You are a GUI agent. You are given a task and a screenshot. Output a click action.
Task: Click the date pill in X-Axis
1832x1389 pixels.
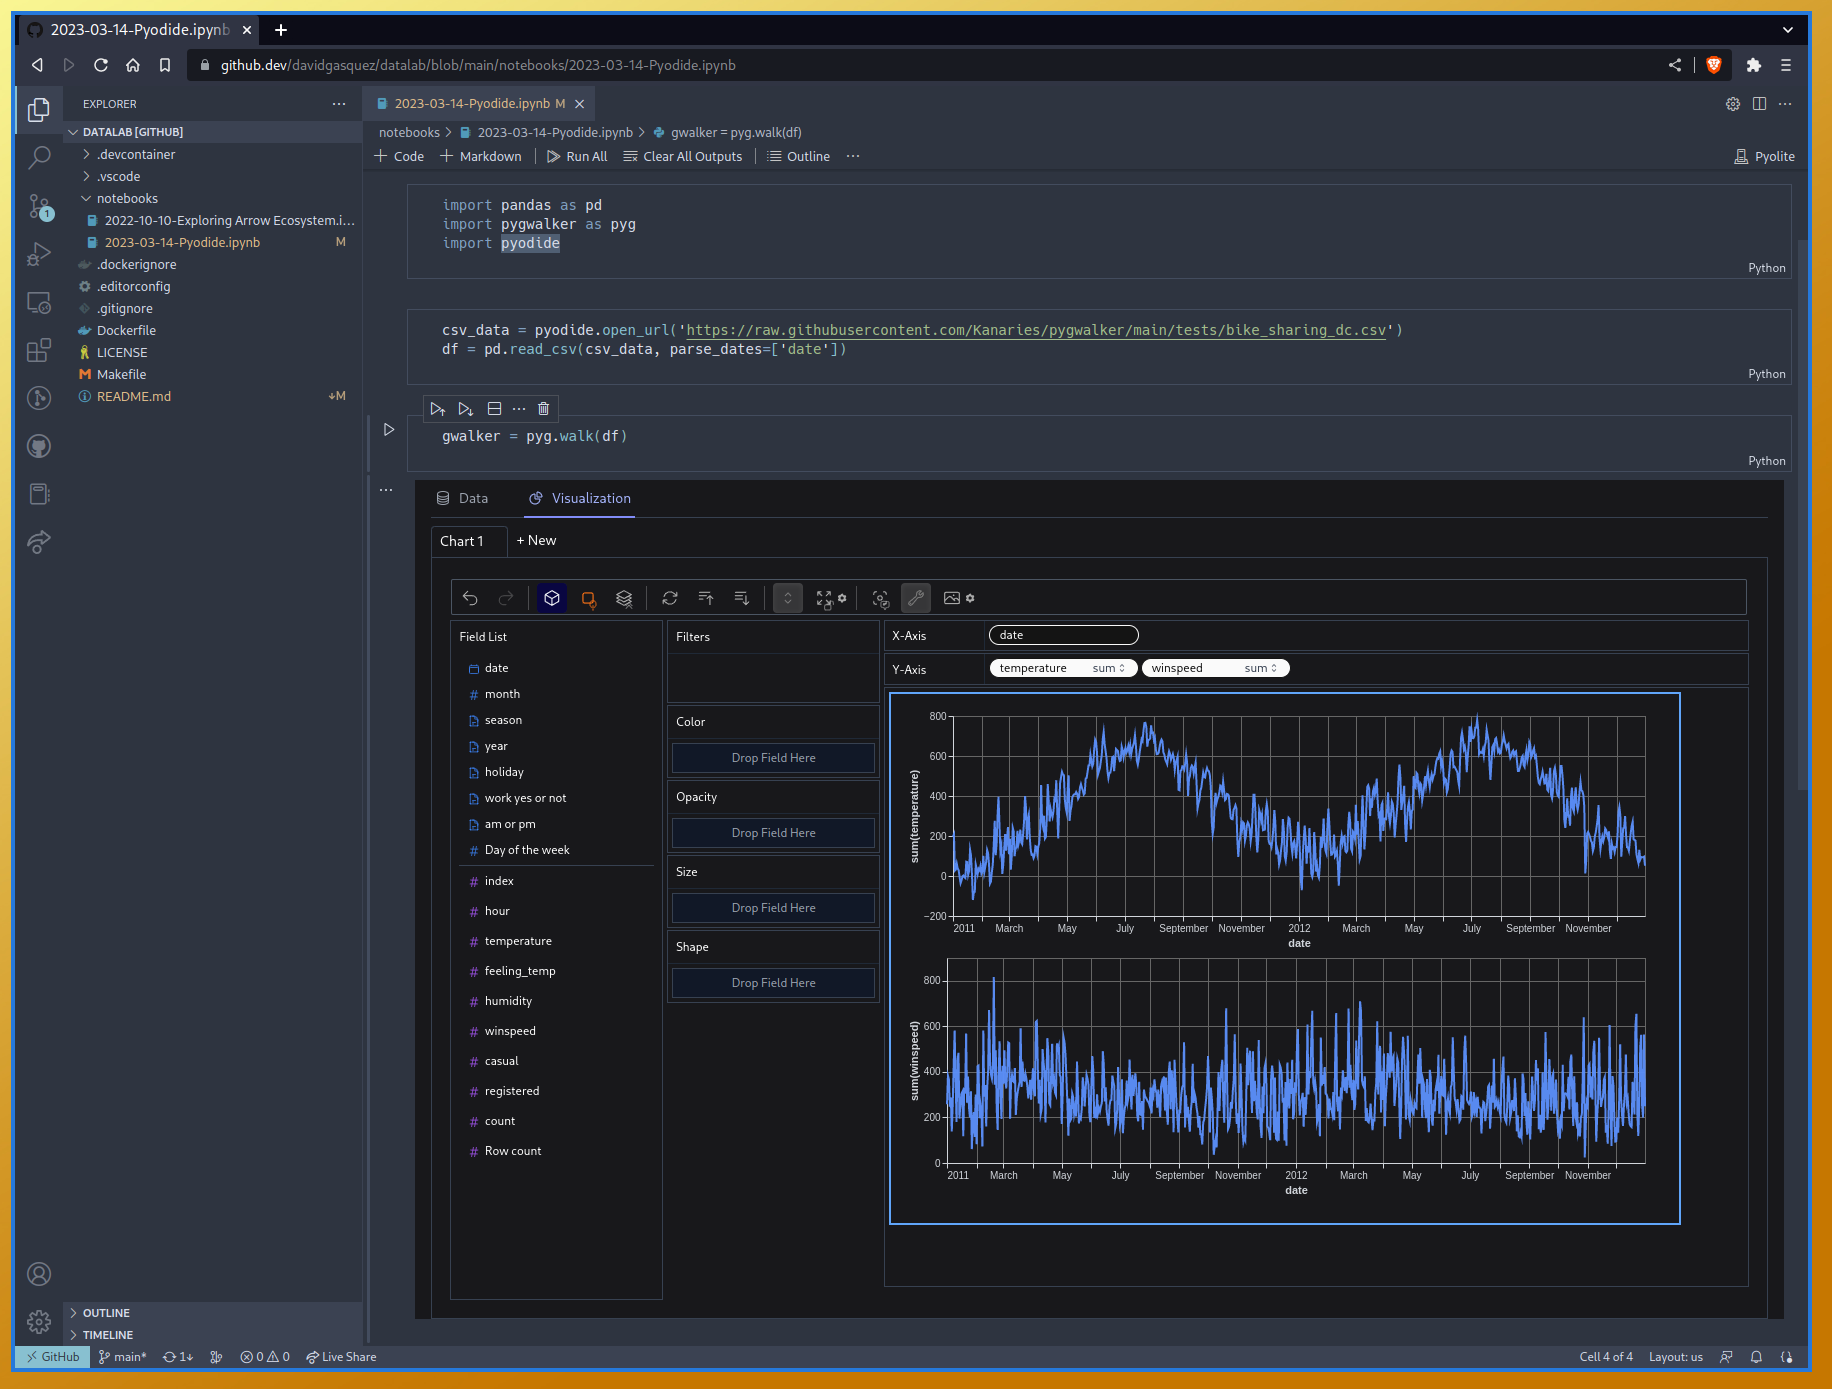[1062, 635]
